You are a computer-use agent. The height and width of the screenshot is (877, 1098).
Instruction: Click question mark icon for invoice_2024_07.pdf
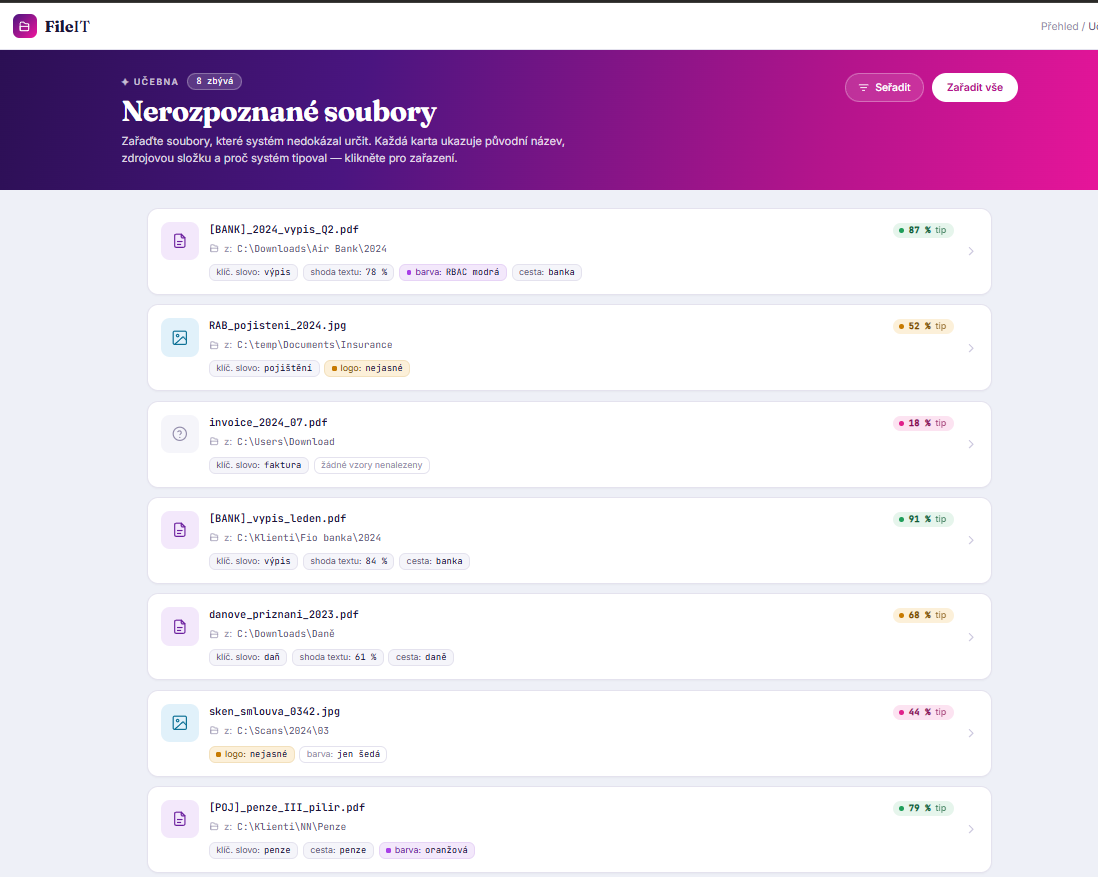[x=180, y=434]
